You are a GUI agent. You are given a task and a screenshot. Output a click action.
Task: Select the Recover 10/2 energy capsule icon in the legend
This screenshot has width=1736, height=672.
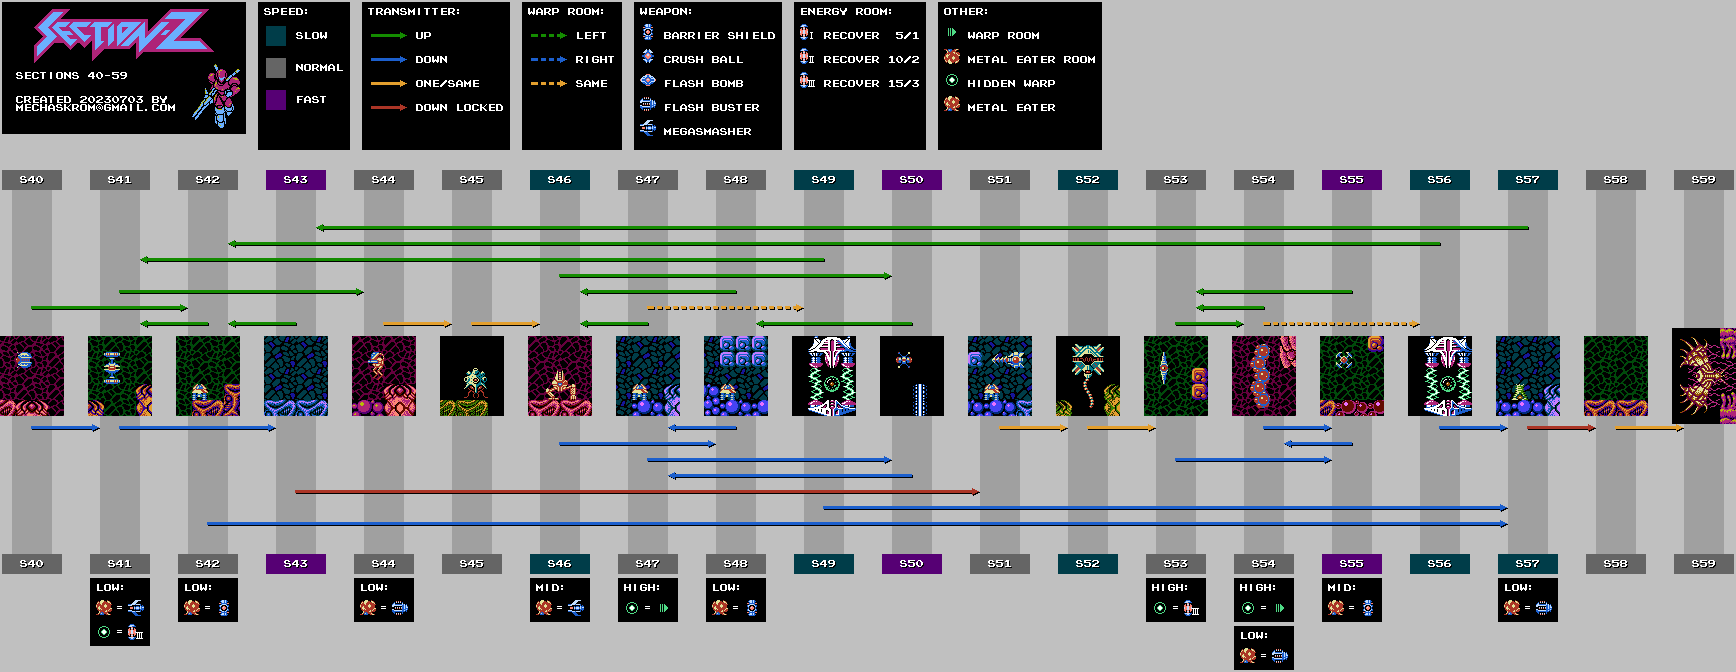point(807,58)
